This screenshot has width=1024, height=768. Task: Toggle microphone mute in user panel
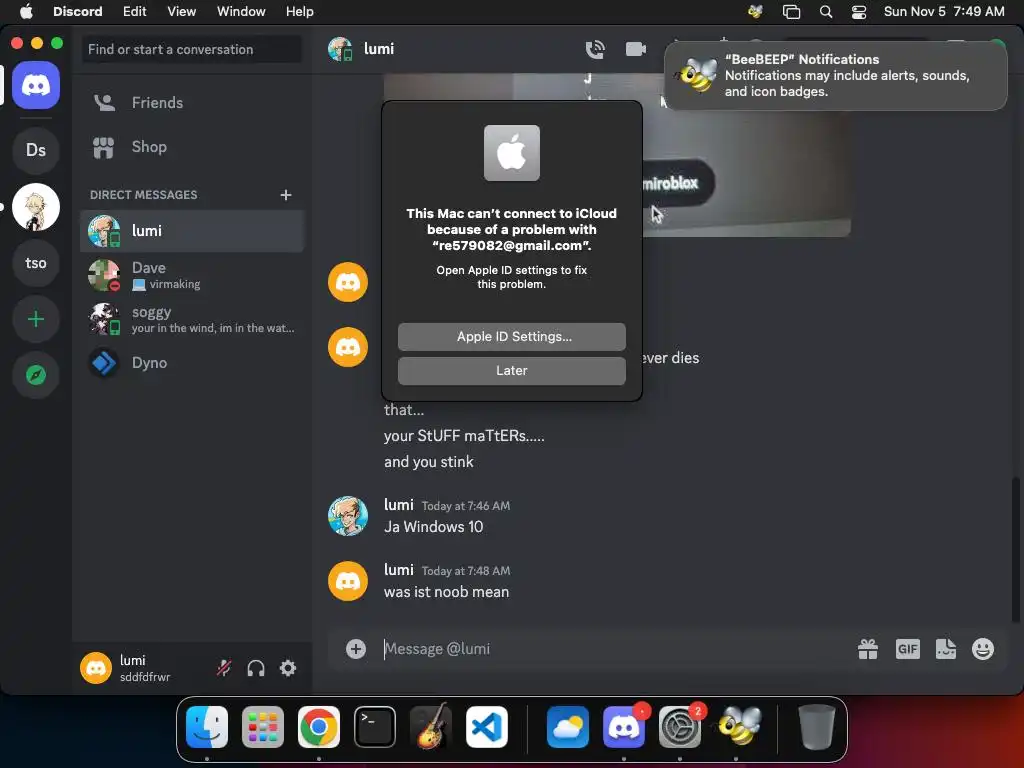(224, 668)
